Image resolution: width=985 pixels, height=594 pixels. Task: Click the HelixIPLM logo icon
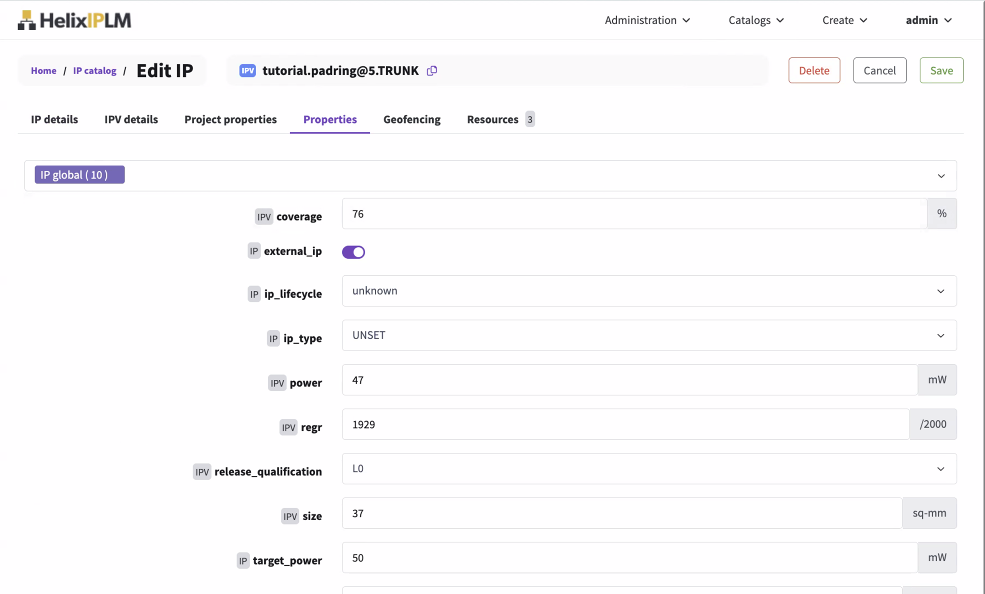pyautogui.click(x=27, y=20)
